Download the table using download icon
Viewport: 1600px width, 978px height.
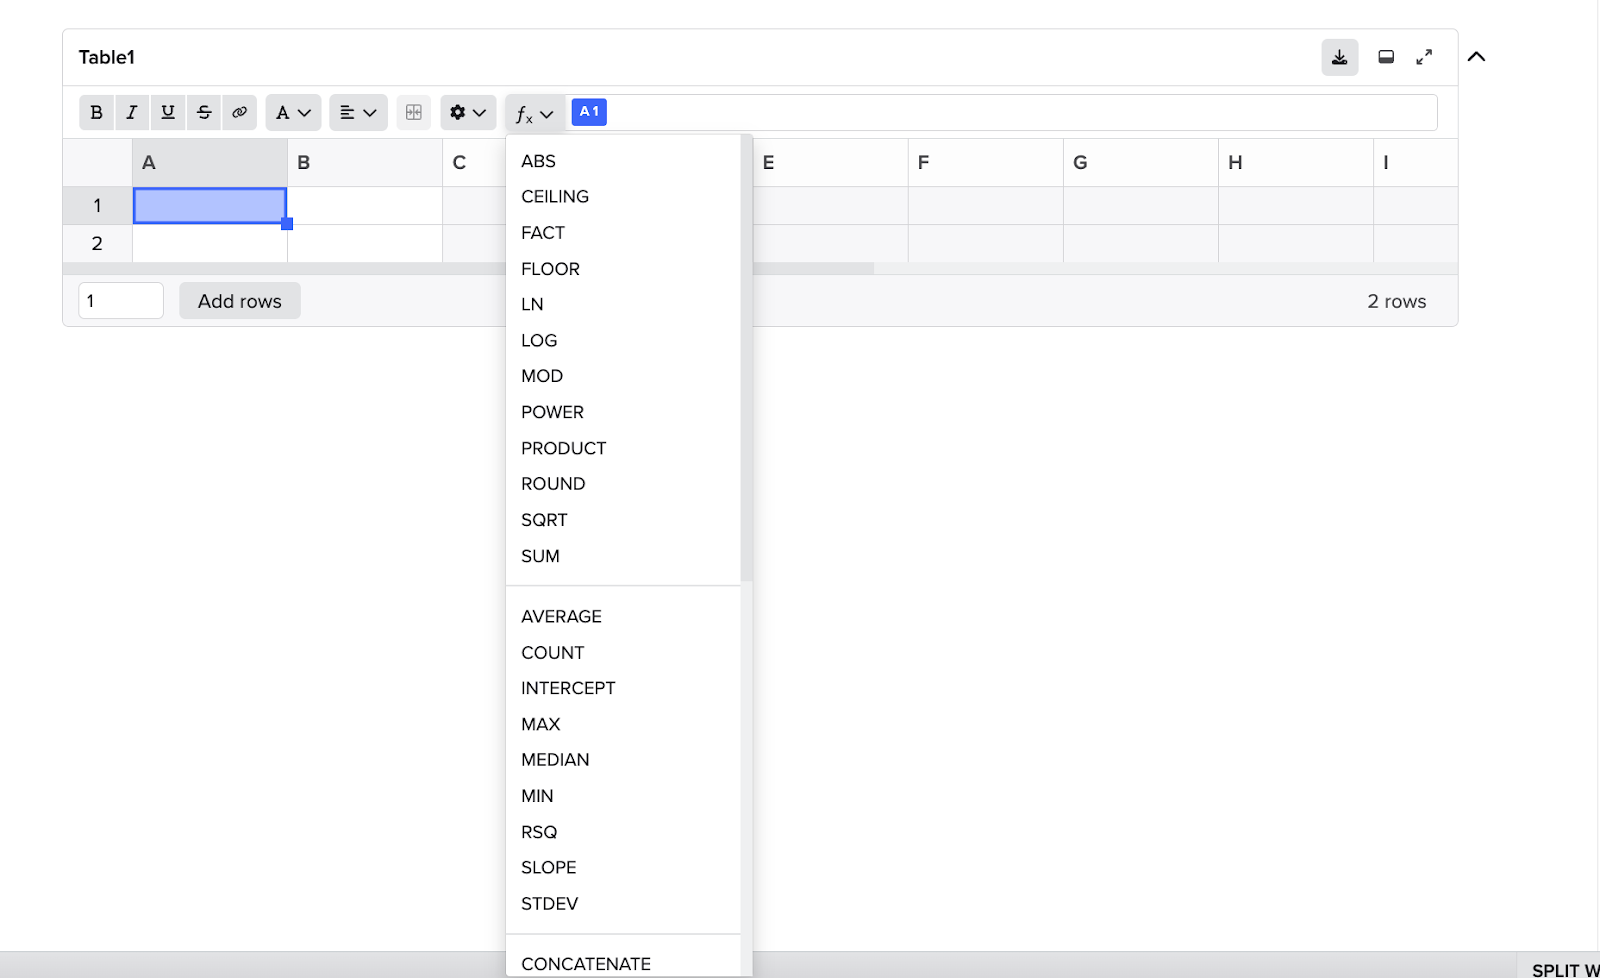pos(1339,58)
